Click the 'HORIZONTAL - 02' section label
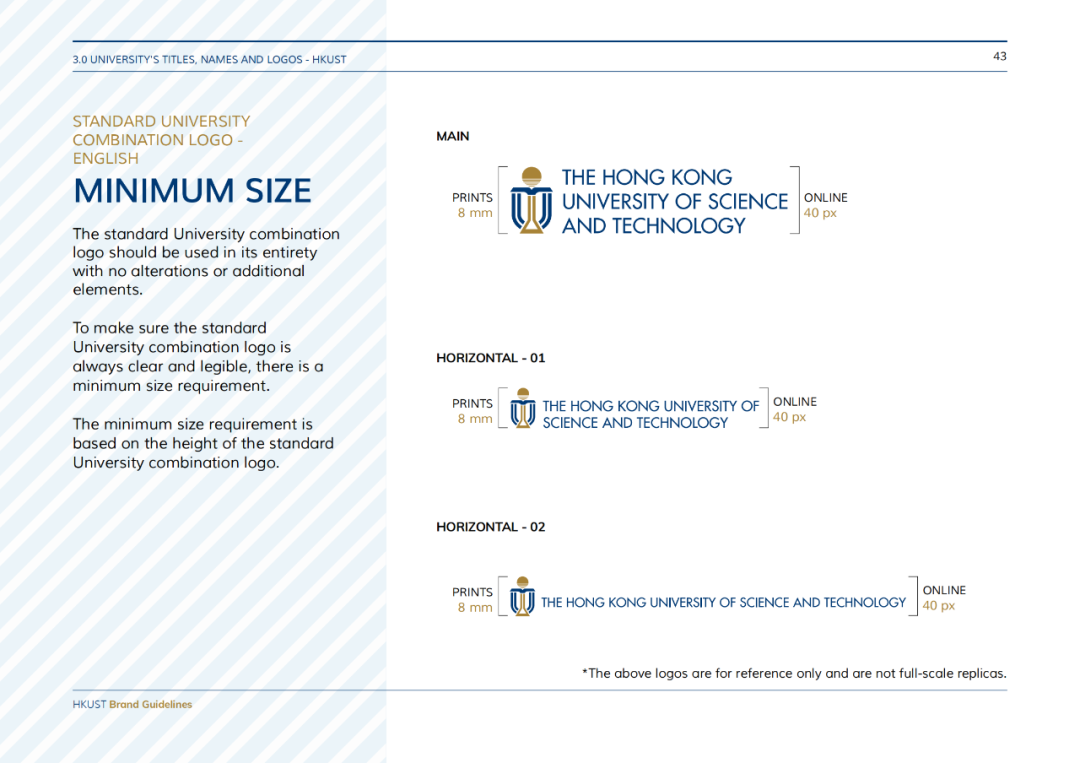 [490, 527]
